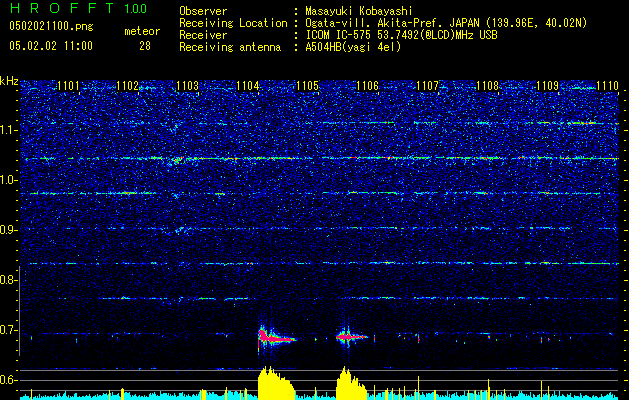Click the 1.0 kHz frequency axis label

[x=7, y=180]
